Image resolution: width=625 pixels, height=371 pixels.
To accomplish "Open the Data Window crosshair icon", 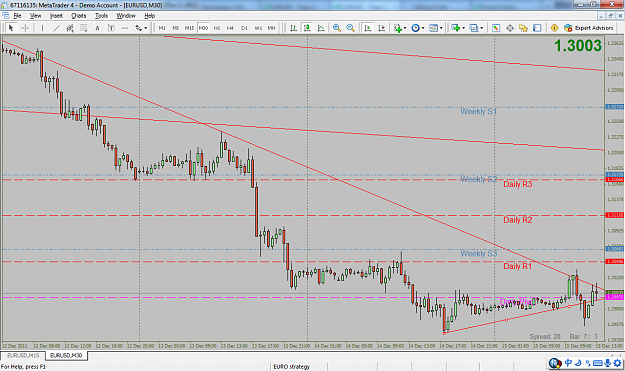I will coord(510,28).
